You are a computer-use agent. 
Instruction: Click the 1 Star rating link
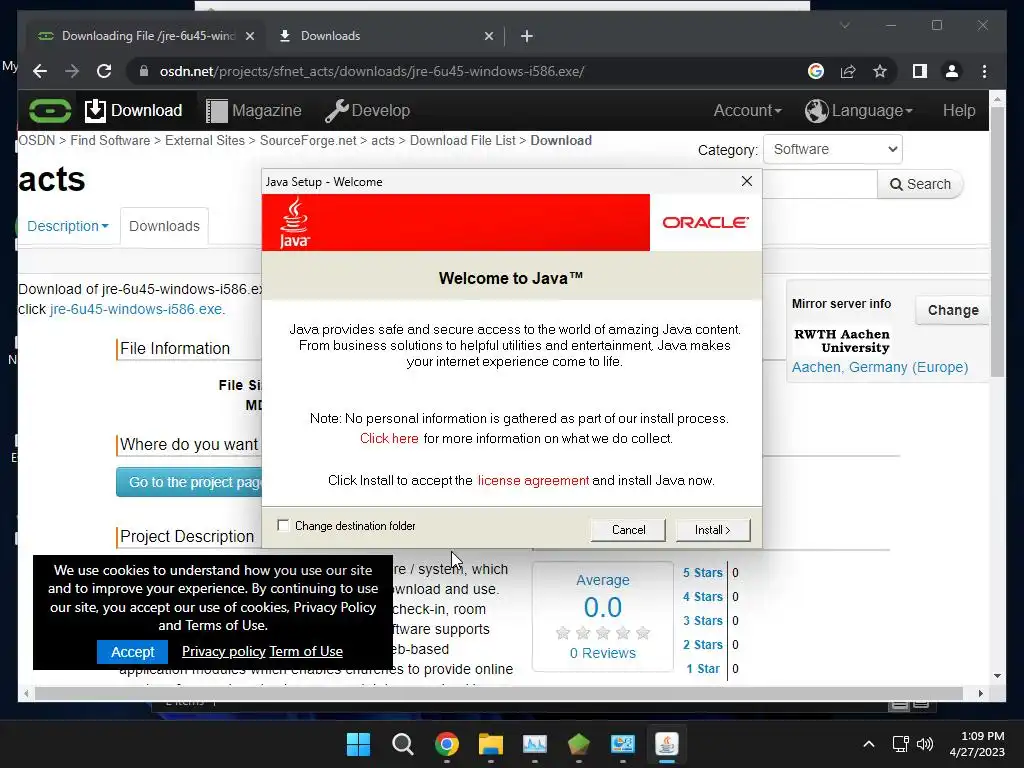point(703,669)
